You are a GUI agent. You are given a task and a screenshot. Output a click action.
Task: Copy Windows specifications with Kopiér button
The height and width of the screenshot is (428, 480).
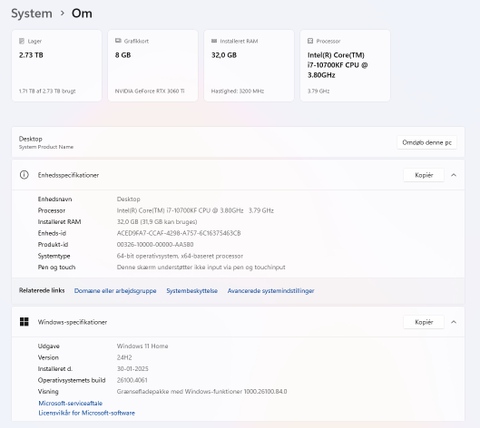point(424,322)
